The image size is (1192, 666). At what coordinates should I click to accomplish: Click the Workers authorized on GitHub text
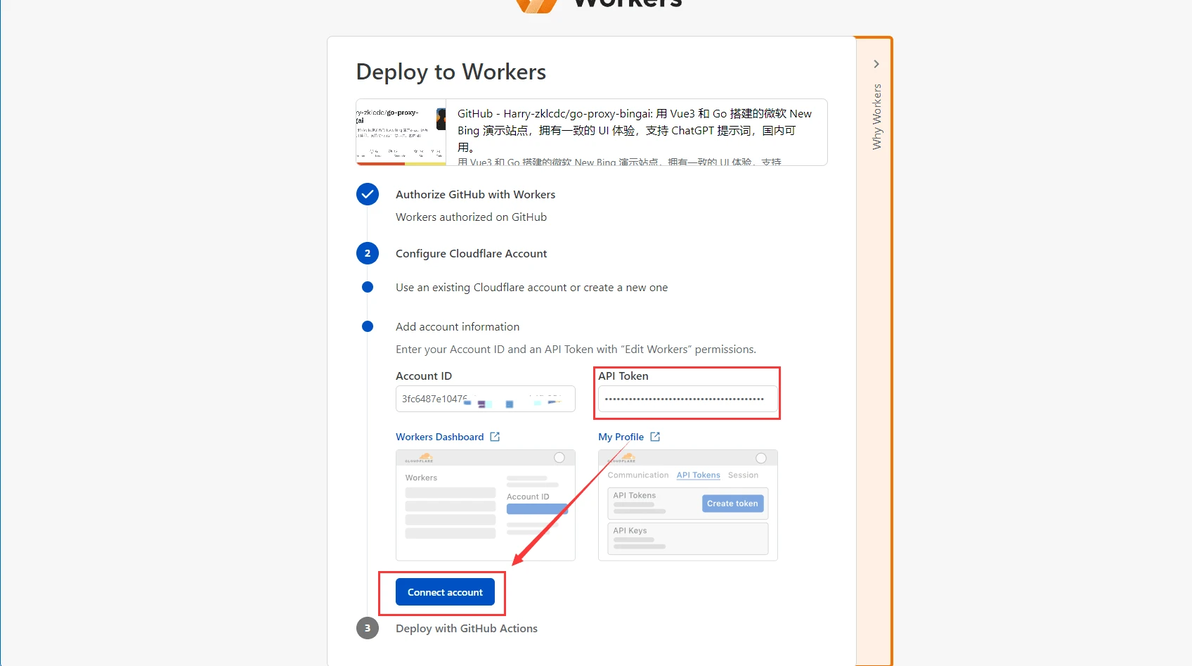click(471, 217)
